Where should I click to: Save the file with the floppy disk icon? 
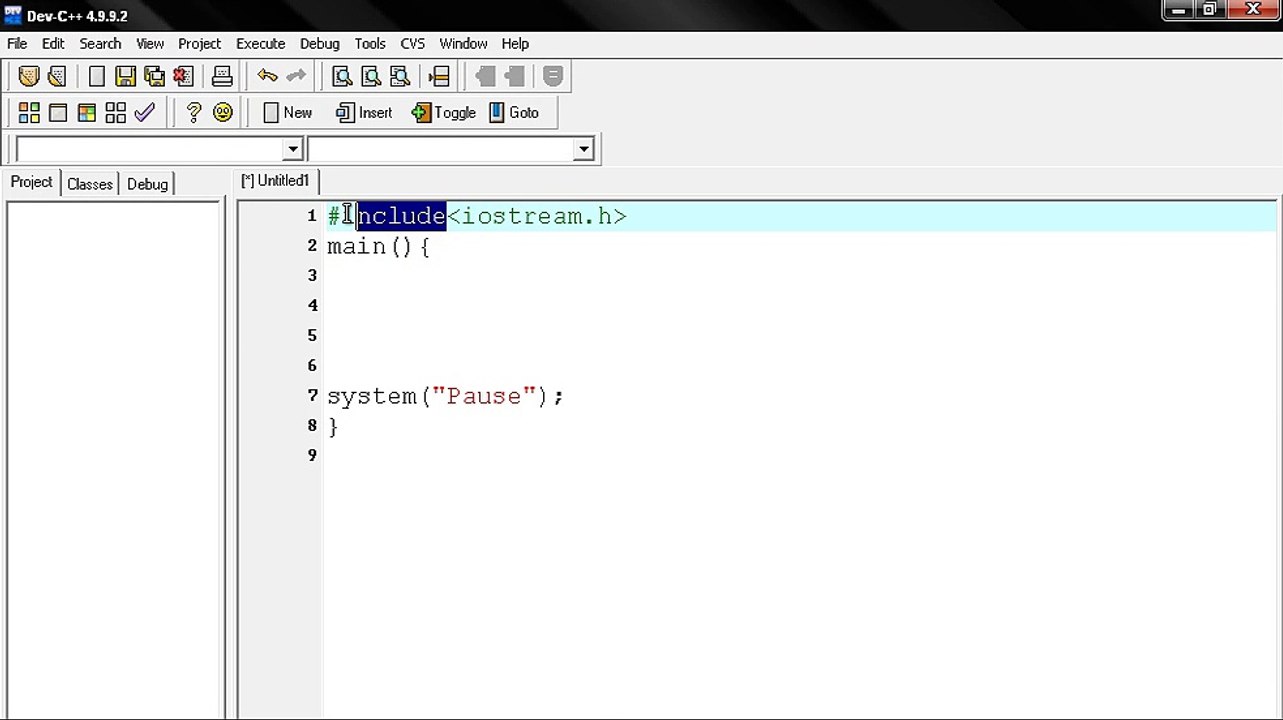125,76
